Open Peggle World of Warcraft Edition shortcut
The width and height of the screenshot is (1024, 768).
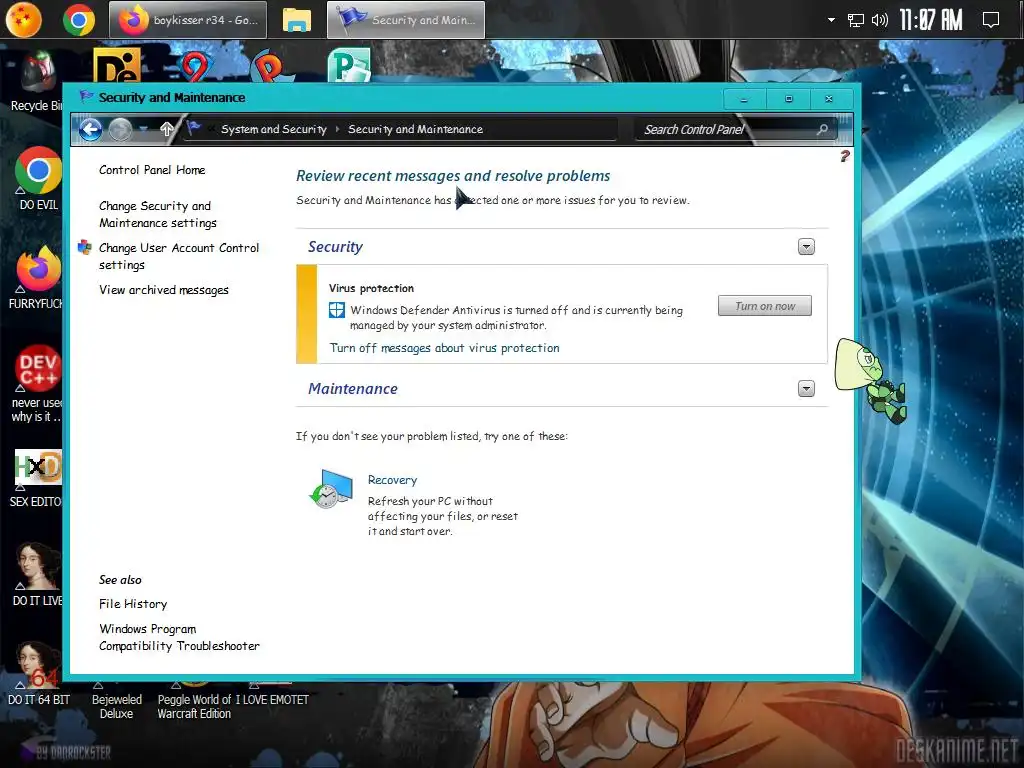(195, 699)
